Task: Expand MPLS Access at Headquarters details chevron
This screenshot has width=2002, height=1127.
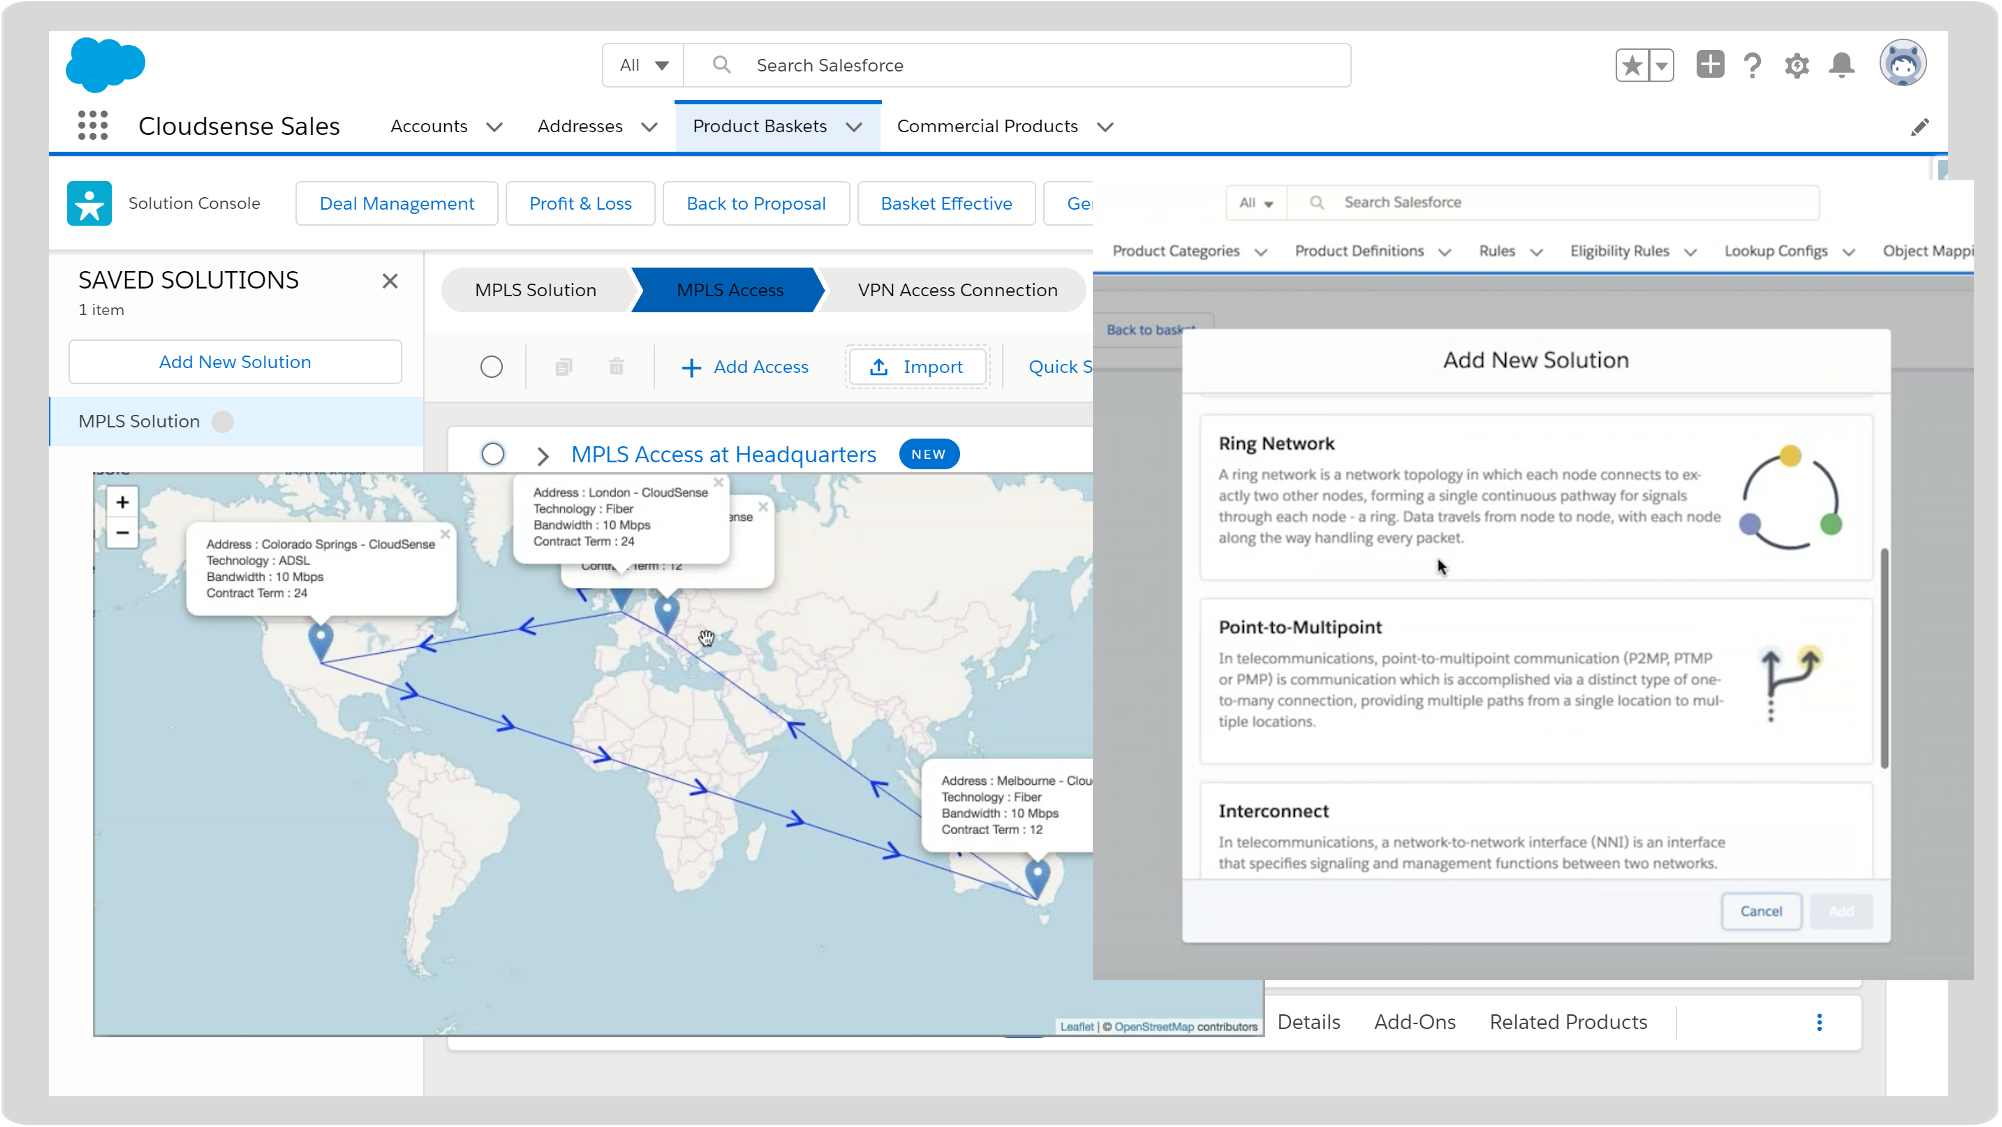Action: 542,455
